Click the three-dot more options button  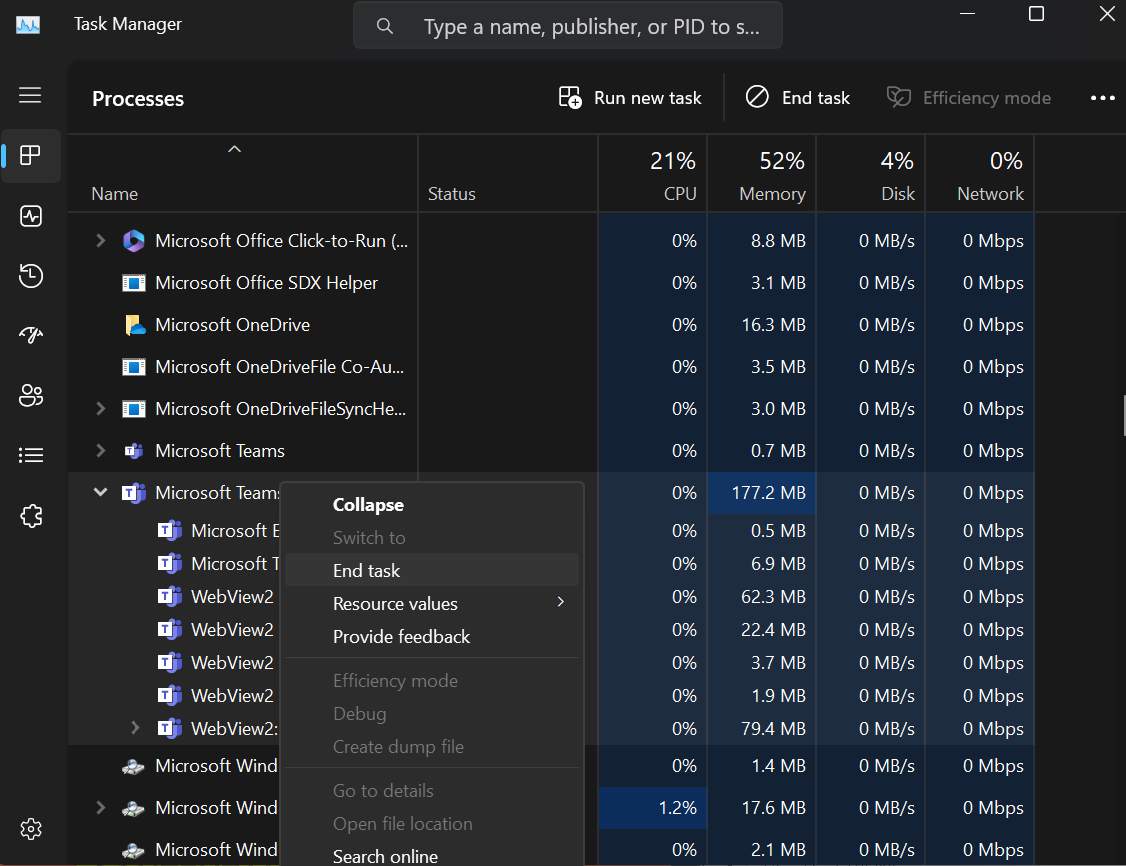coord(1102,98)
